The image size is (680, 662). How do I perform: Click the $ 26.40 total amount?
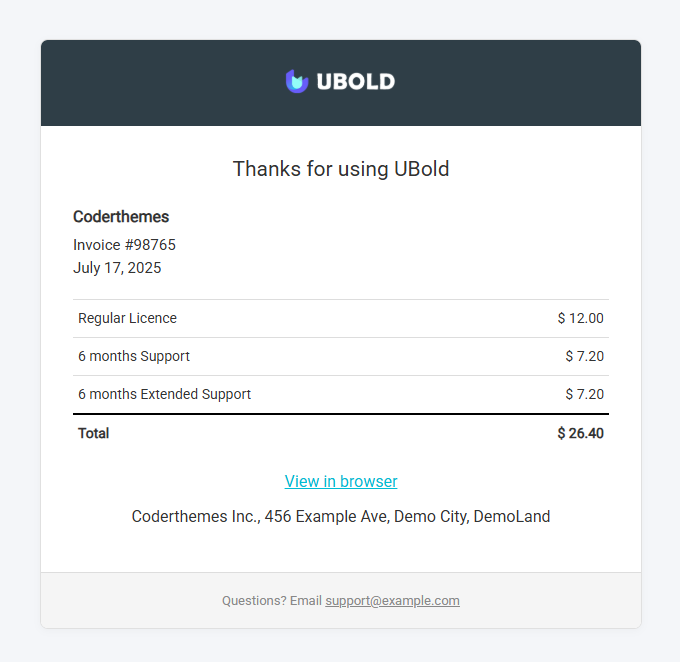pyautogui.click(x=580, y=433)
